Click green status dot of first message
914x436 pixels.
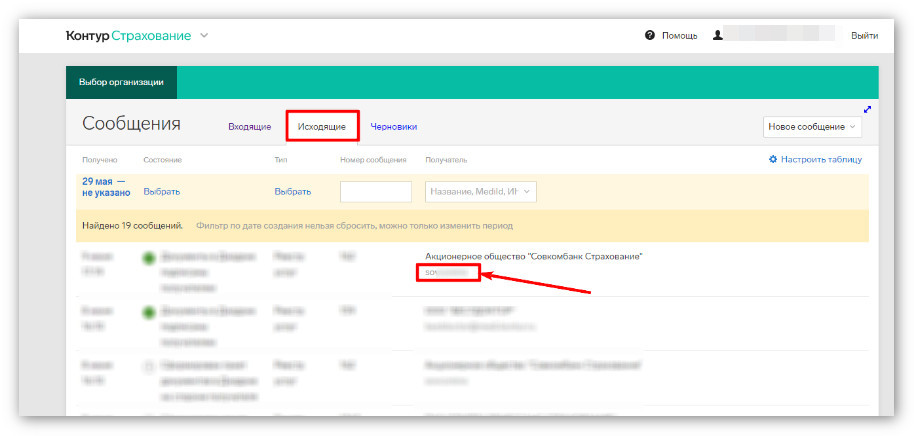click(149, 258)
